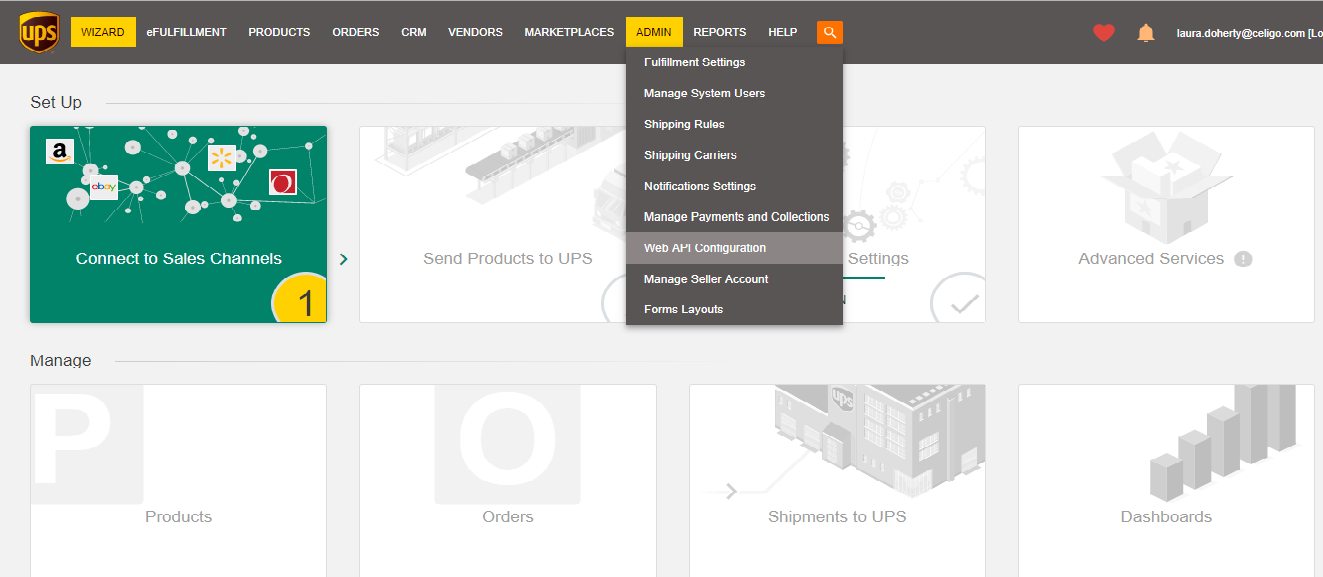Open the HELP menu
This screenshot has width=1323, height=577.
pyautogui.click(x=783, y=32)
